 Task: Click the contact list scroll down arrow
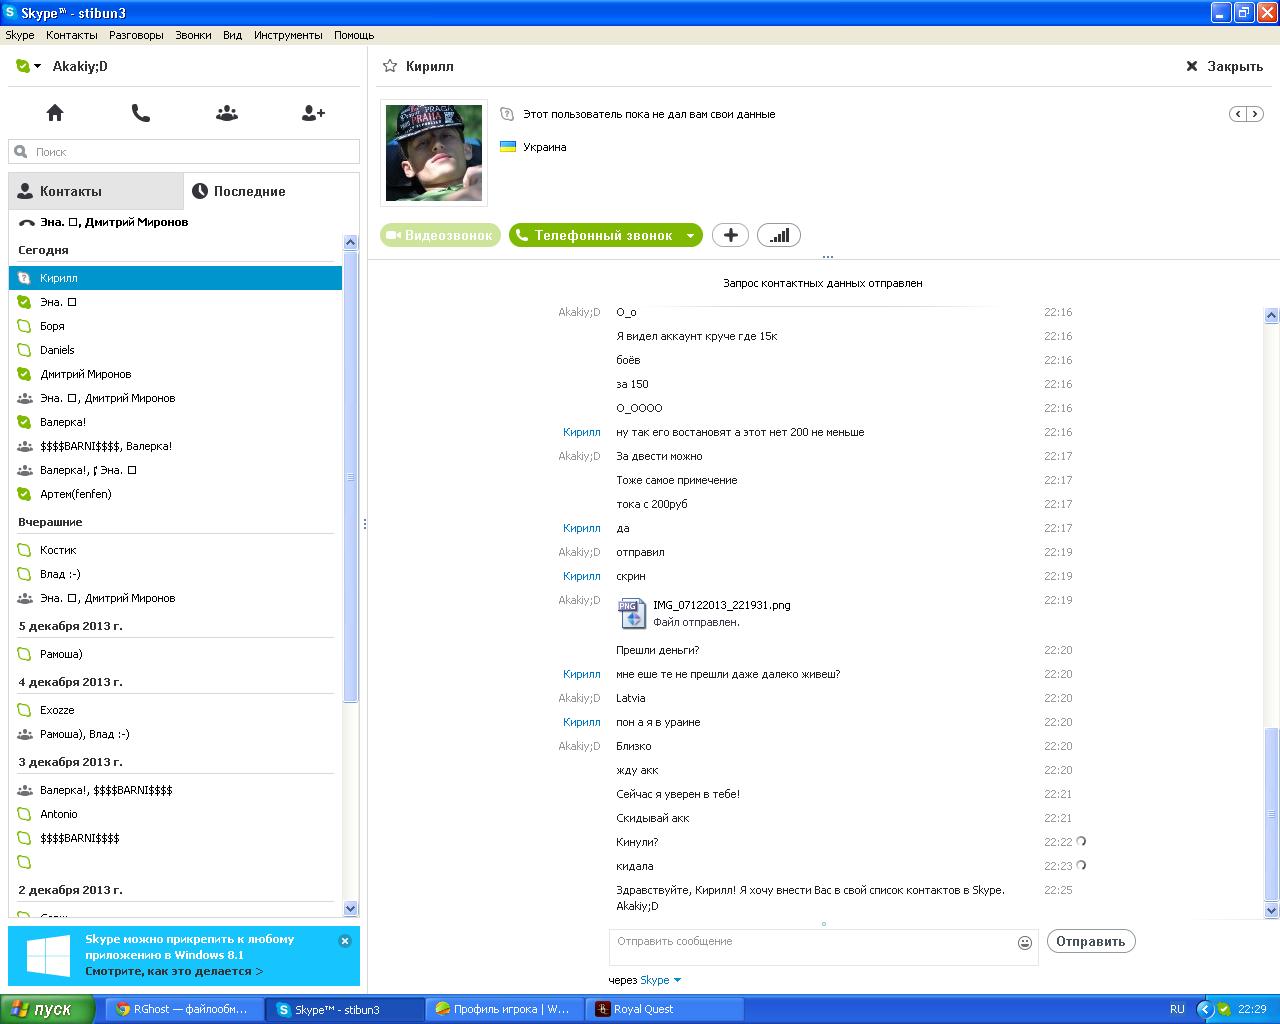pyautogui.click(x=350, y=908)
